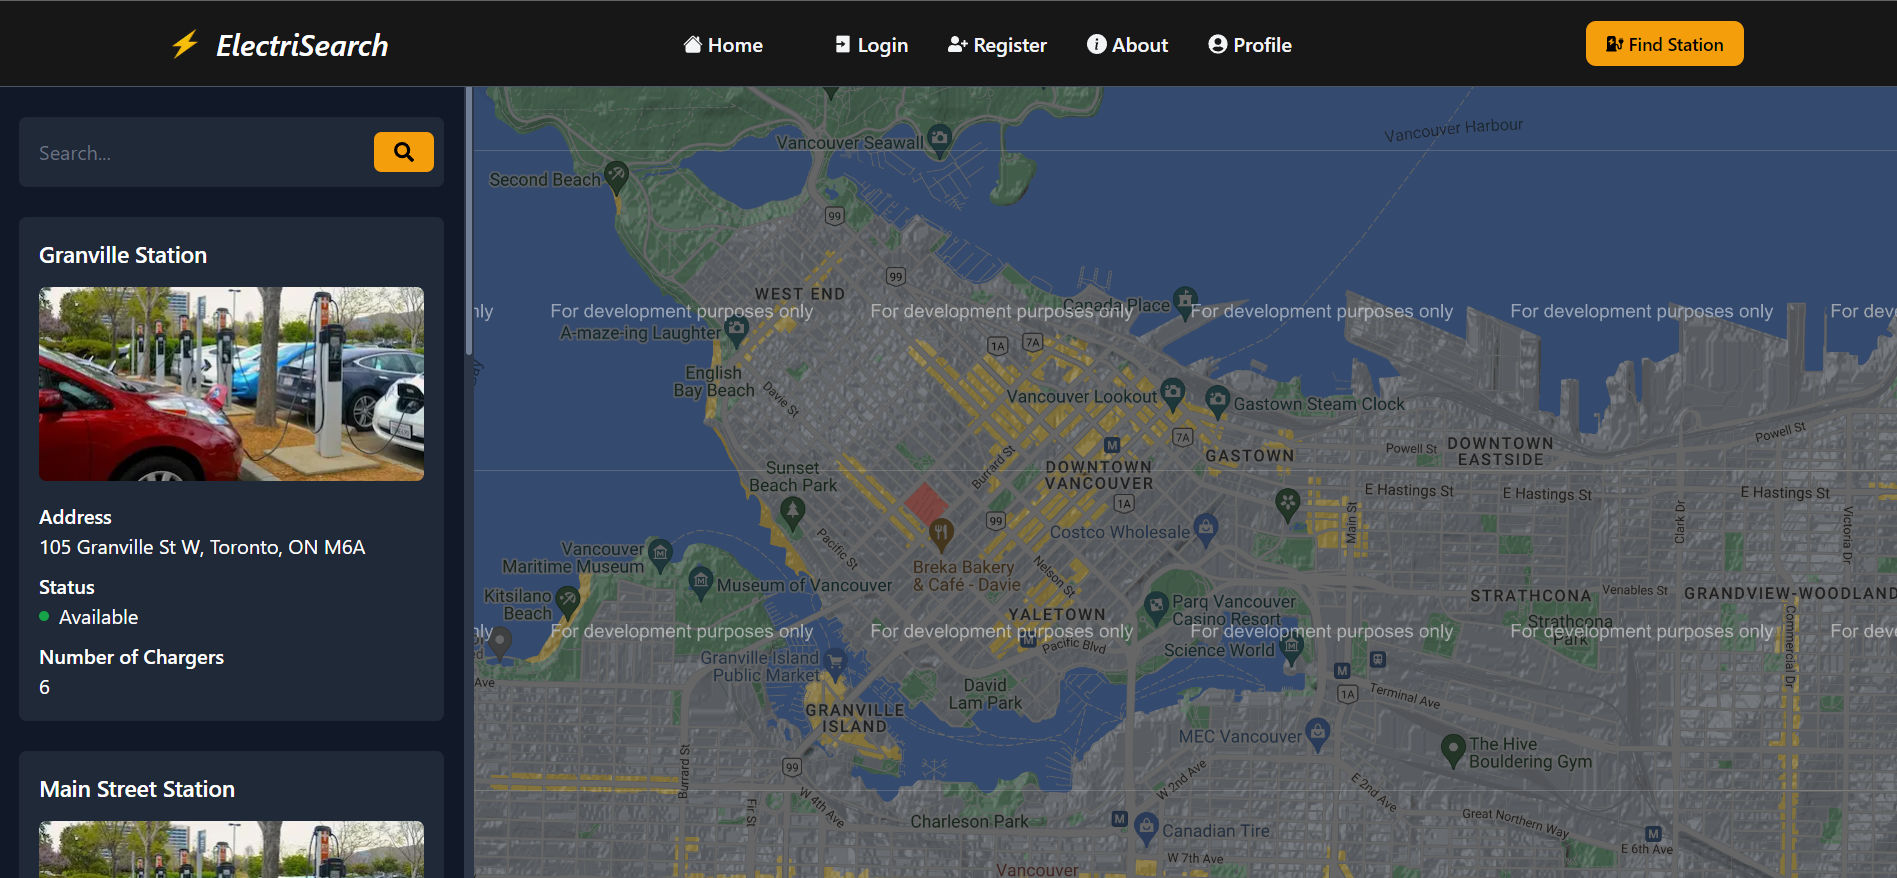Open Main Street Station card title

(x=137, y=789)
